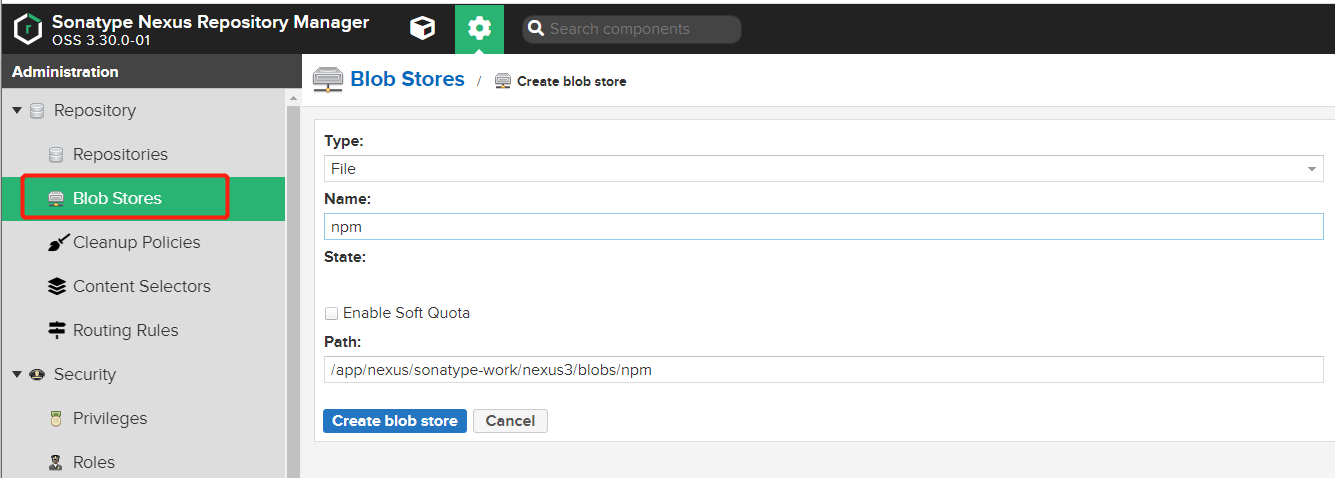This screenshot has height=478, width=1335.
Task: Click the Cleanup Policies broom icon
Action: (58, 242)
